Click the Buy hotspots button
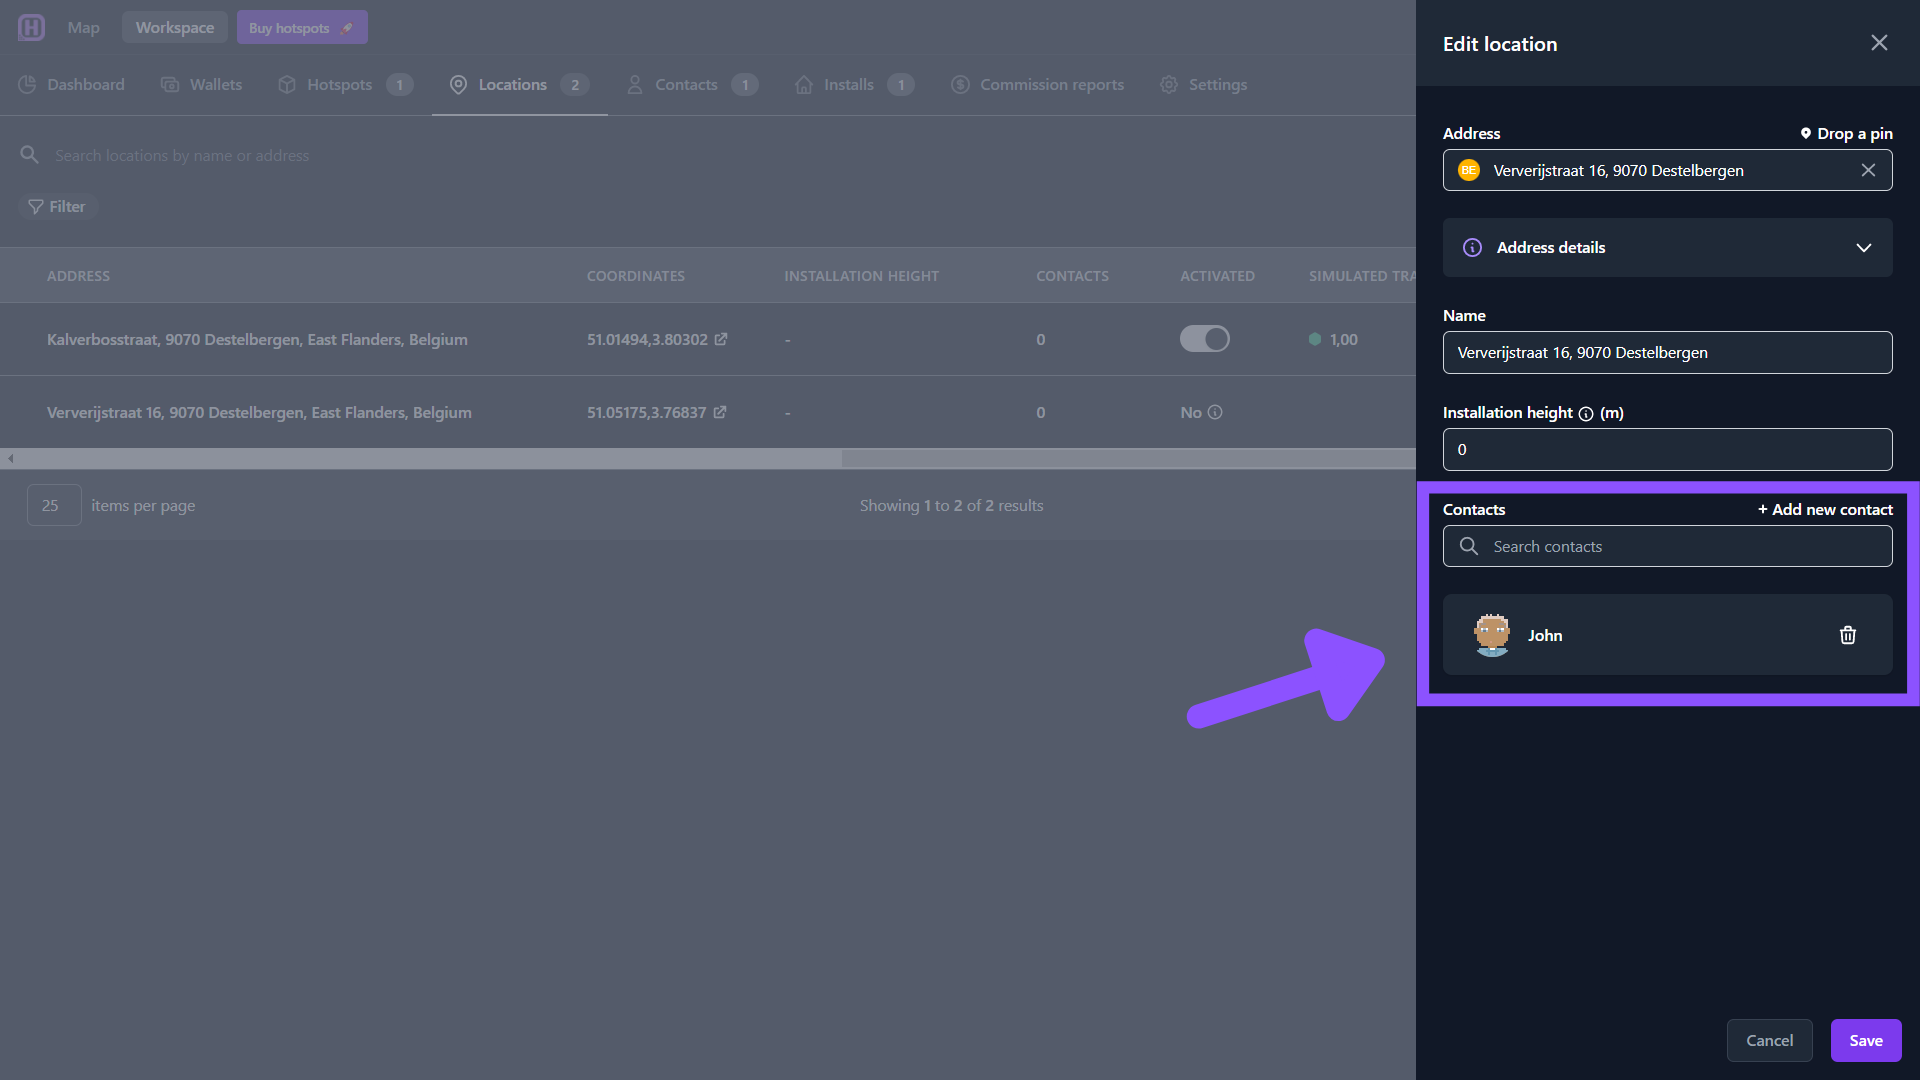1920x1080 pixels. click(302, 28)
